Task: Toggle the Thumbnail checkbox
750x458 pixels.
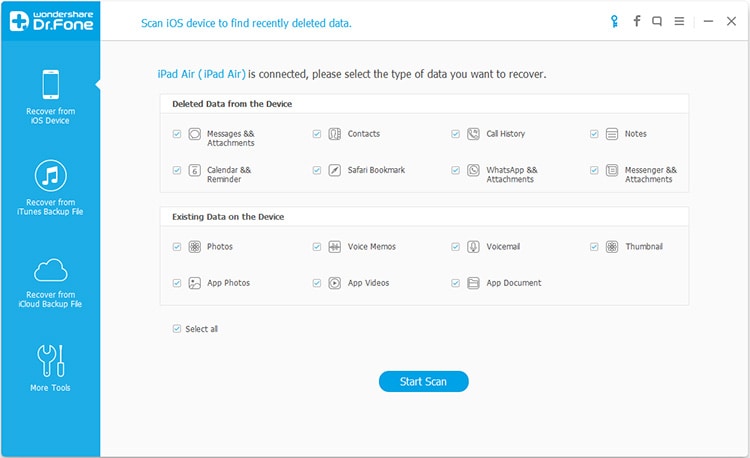Action: coord(595,247)
